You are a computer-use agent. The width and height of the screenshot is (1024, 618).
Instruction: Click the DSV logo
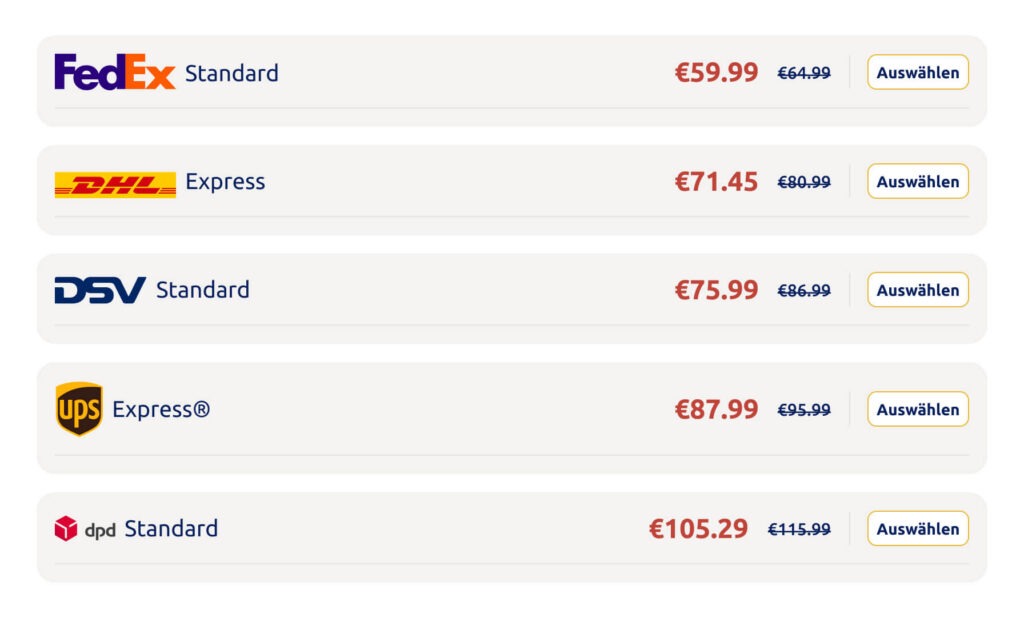pyautogui.click(x=100, y=290)
